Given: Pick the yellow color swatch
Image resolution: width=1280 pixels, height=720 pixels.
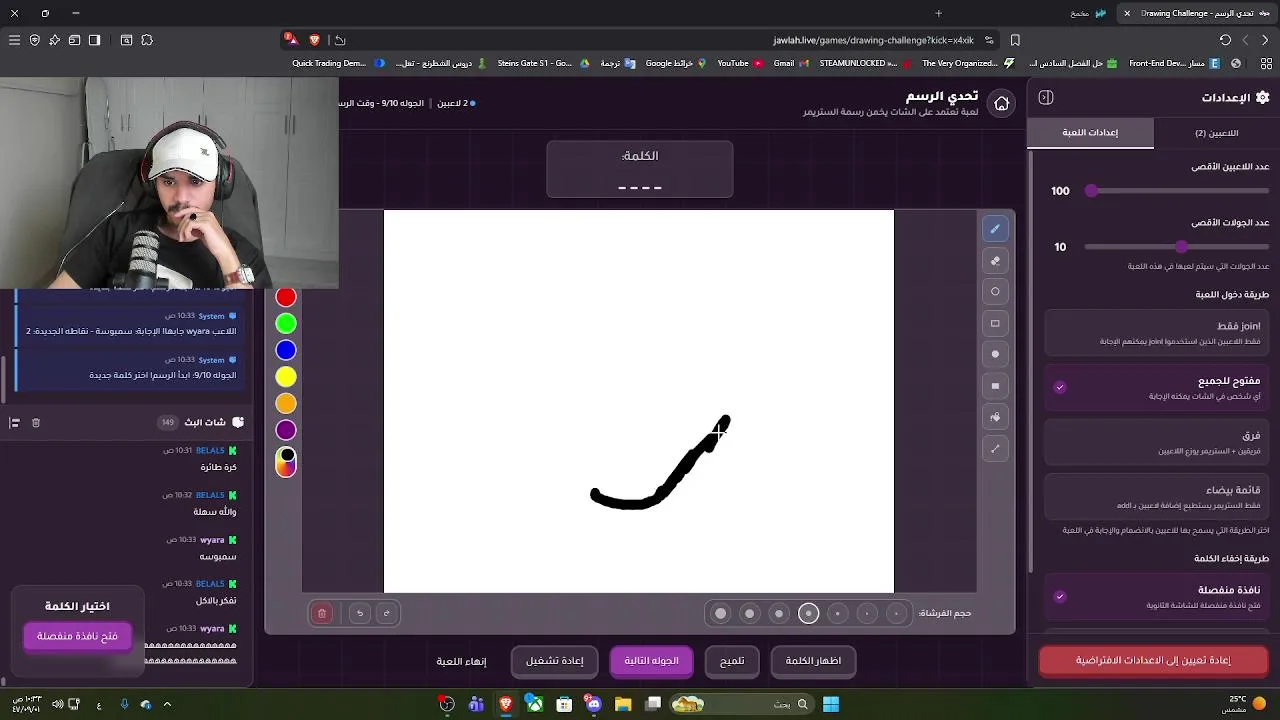Looking at the screenshot, I should coord(286,377).
